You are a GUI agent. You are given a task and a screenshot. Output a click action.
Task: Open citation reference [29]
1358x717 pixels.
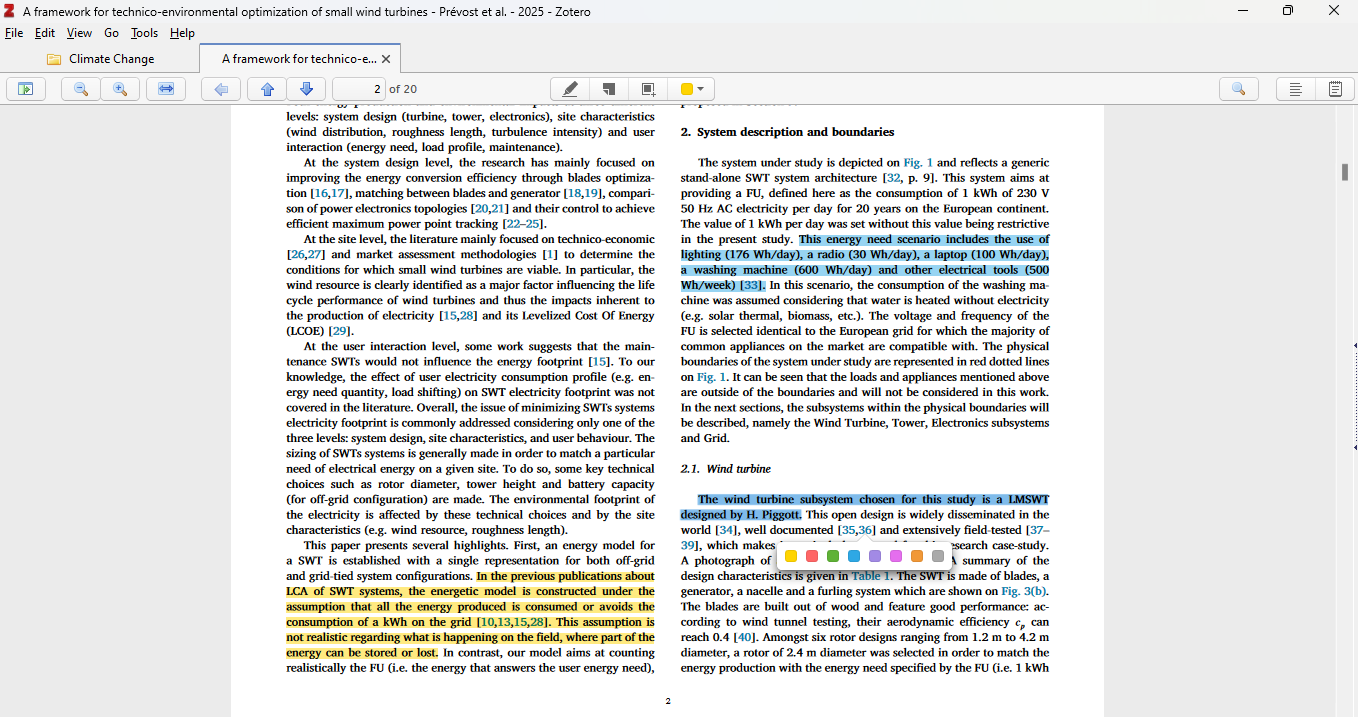[338, 331]
